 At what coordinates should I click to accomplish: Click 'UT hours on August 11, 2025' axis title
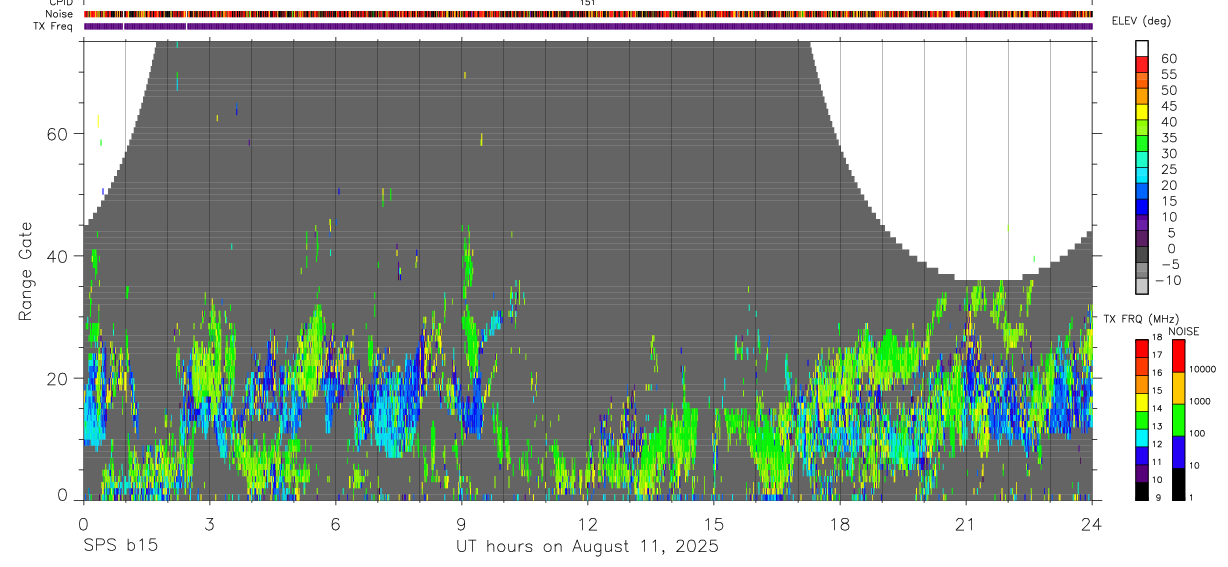[x=587, y=547]
